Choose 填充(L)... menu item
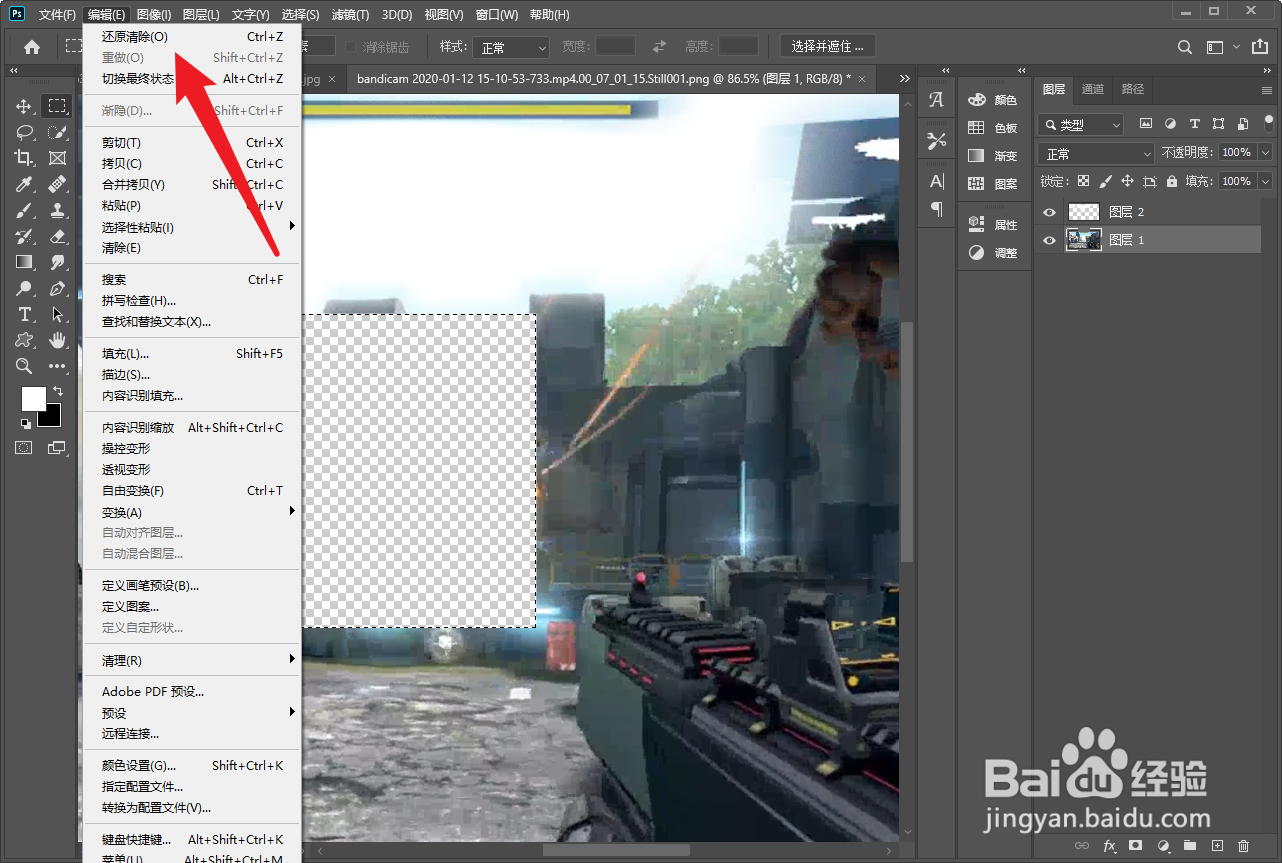Screen dimensions: 1282x863 point(192,353)
